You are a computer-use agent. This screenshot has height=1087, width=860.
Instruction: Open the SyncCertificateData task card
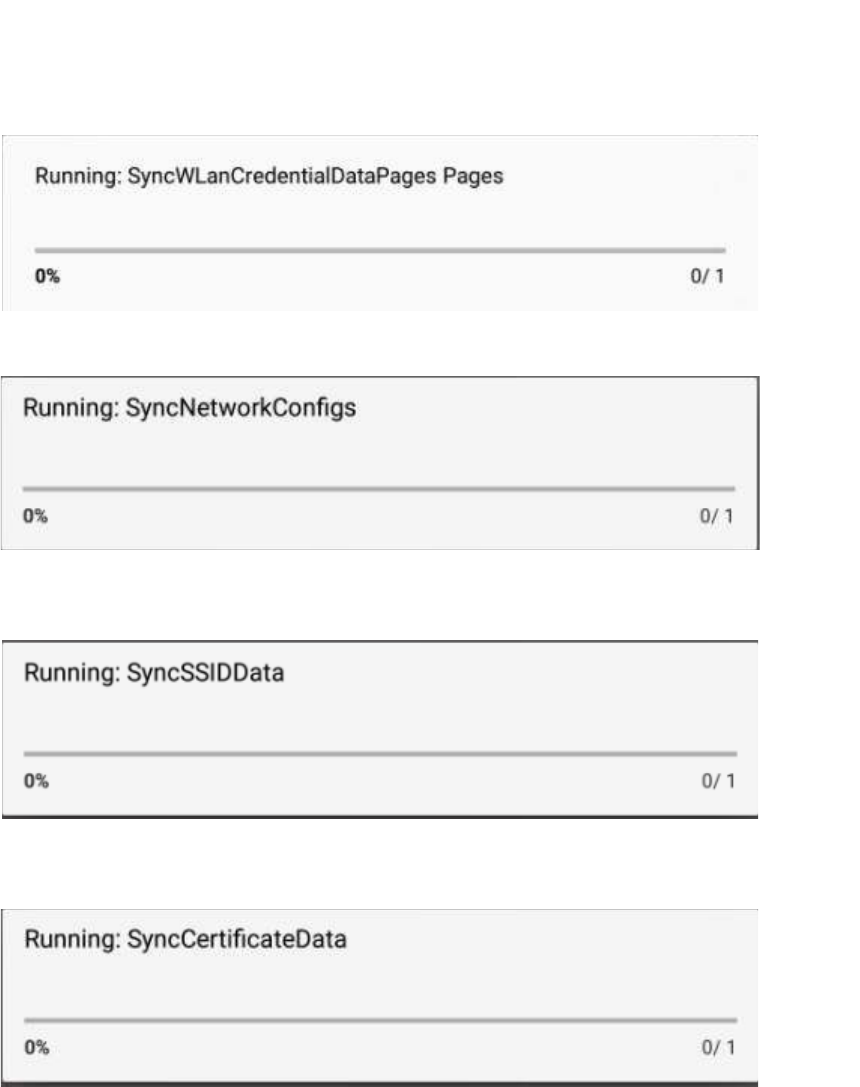click(x=380, y=997)
